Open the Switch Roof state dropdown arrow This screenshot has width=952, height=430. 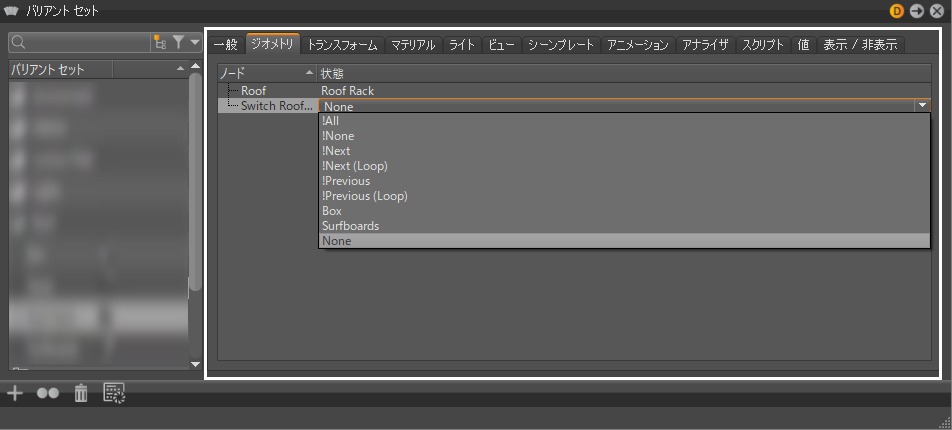click(923, 105)
